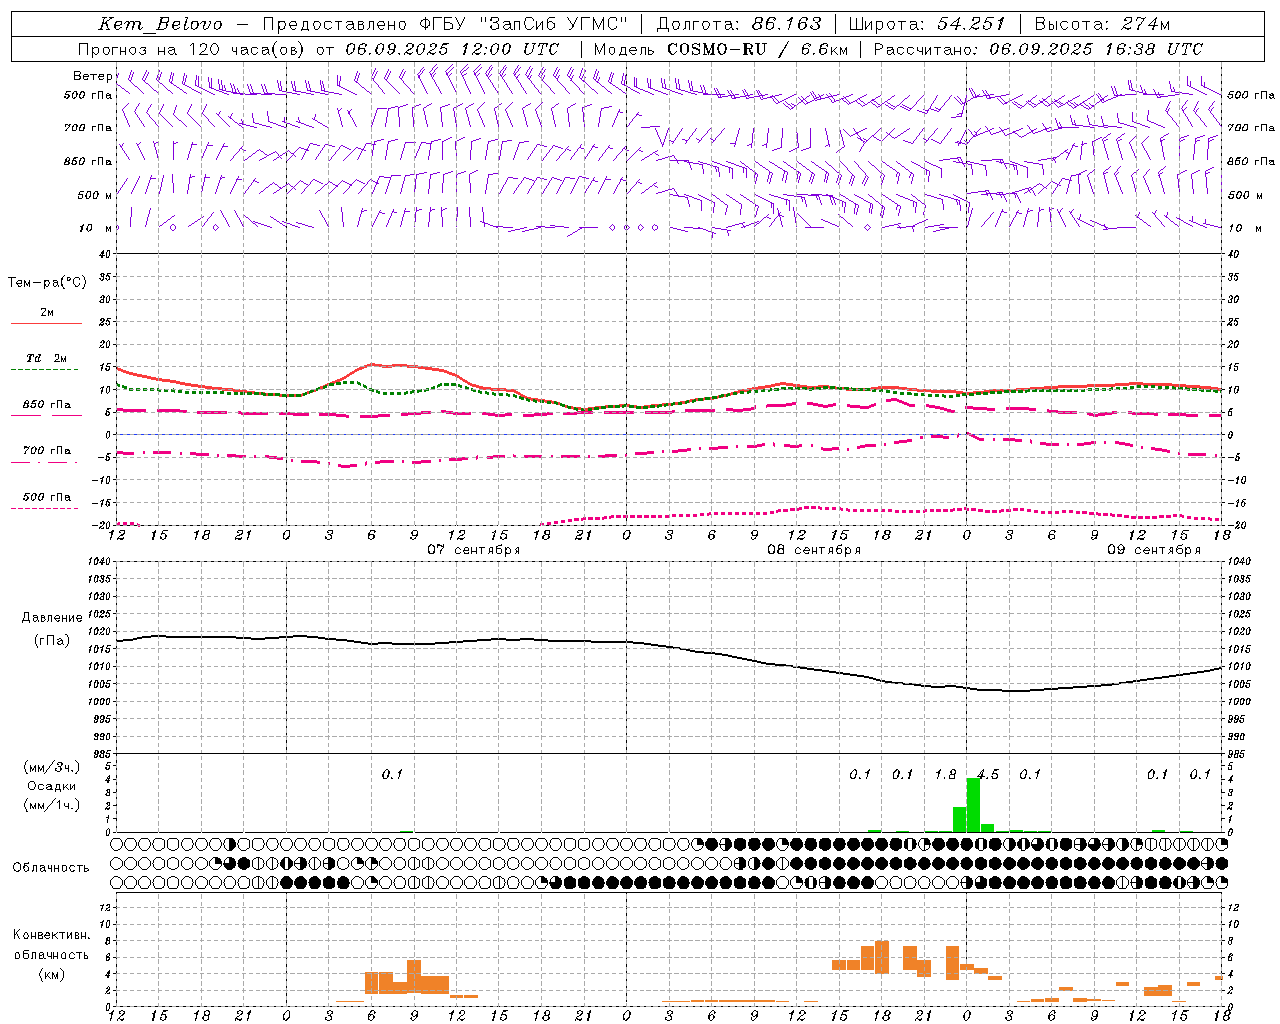Viewport: 1280px width, 1024px height.
Task: Click the (мм/1ч.) precipitation unit label
Action: pyautogui.click(x=52, y=805)
